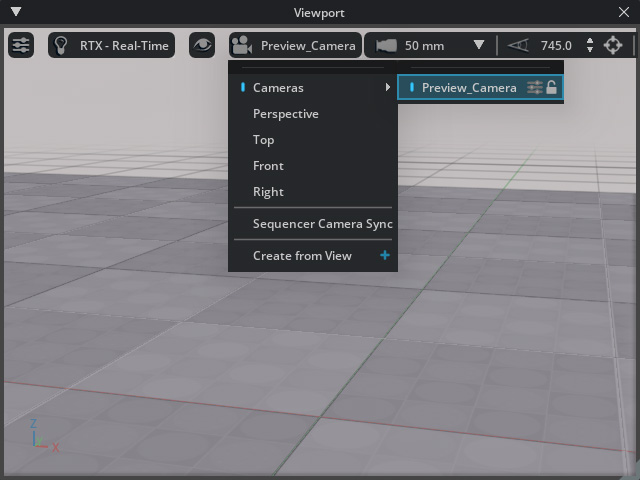640x480 pixels.
Task: Click the RTX lightbulb renderer icon
Action: [x=62, y=45]
